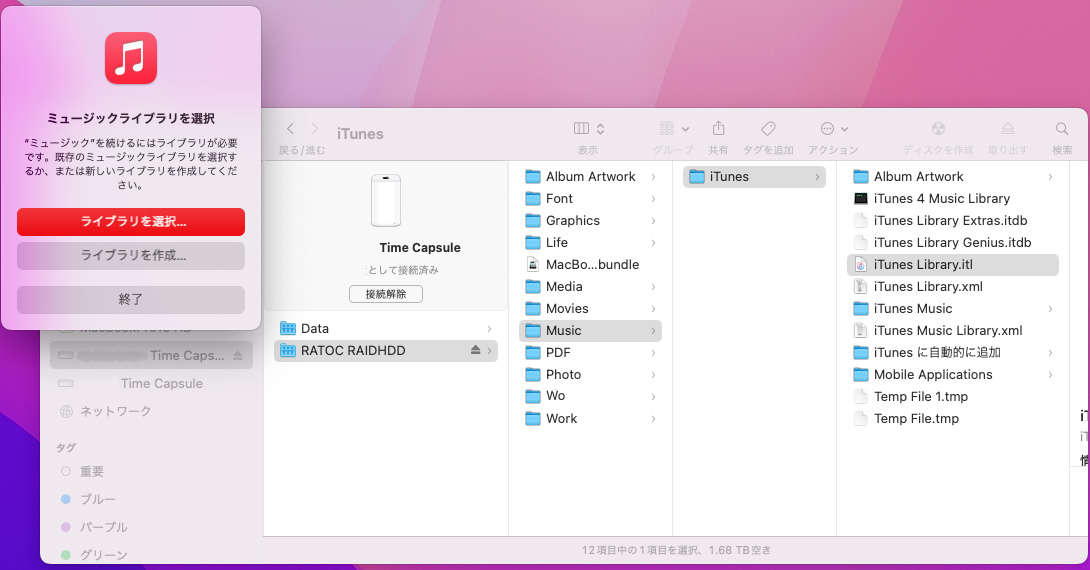
Task: Click the 共有 share icon
Action: point(718,129)
